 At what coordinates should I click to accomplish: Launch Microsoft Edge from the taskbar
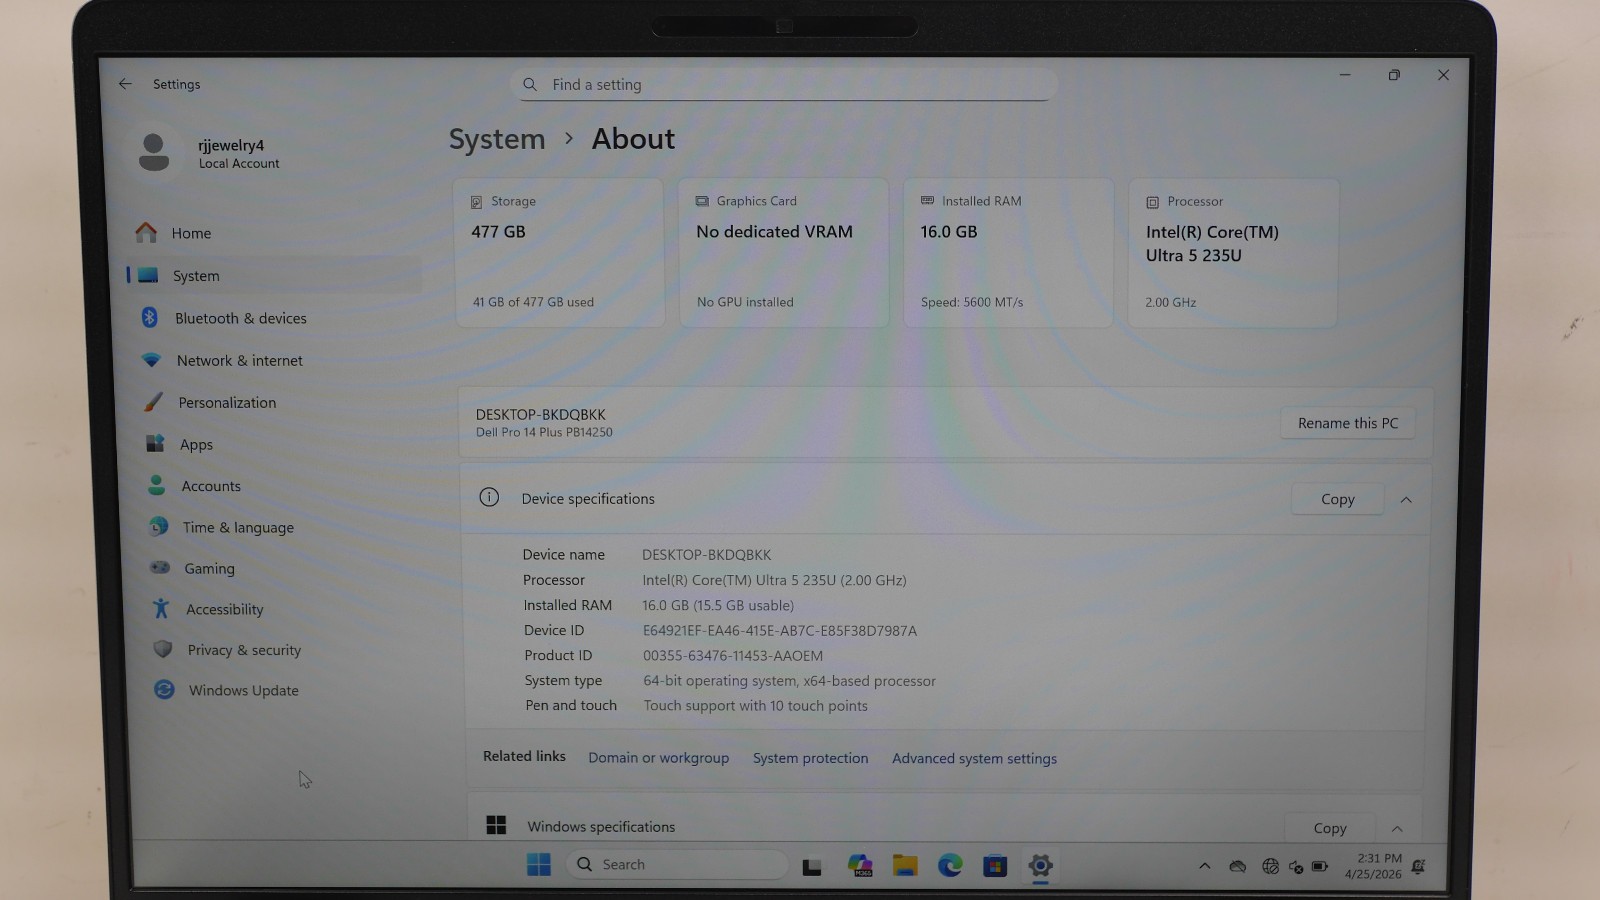pyautogui.click(x=950, y=865)
